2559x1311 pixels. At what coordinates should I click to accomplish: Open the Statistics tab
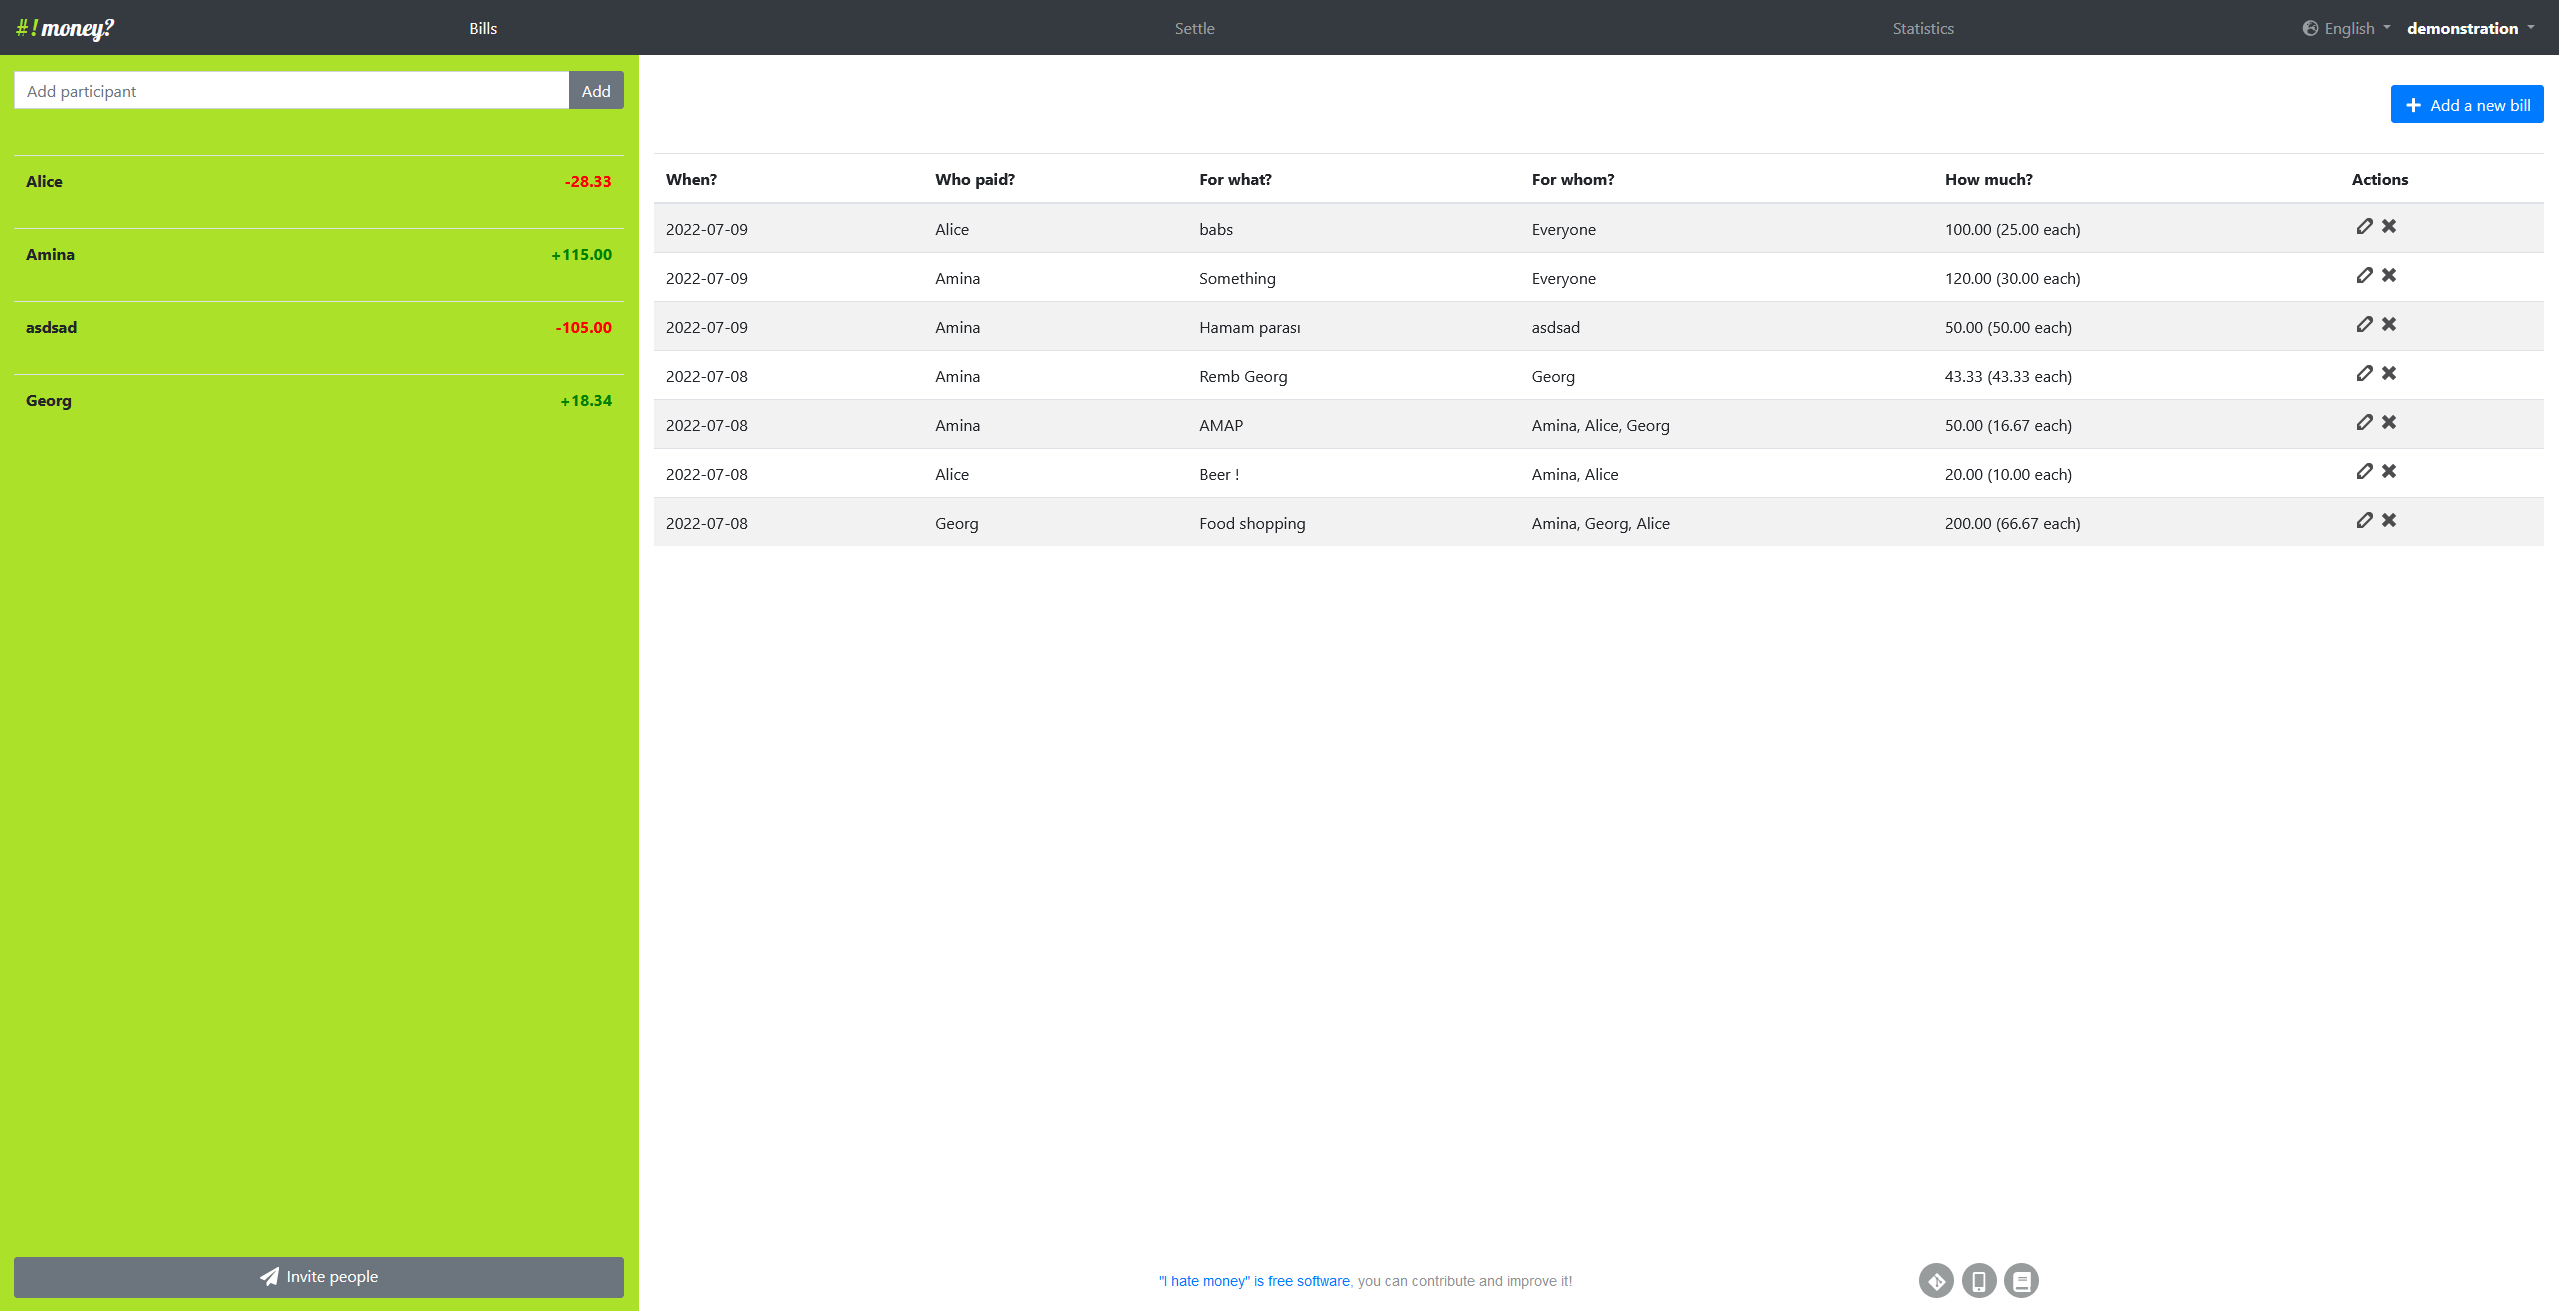1922,28
